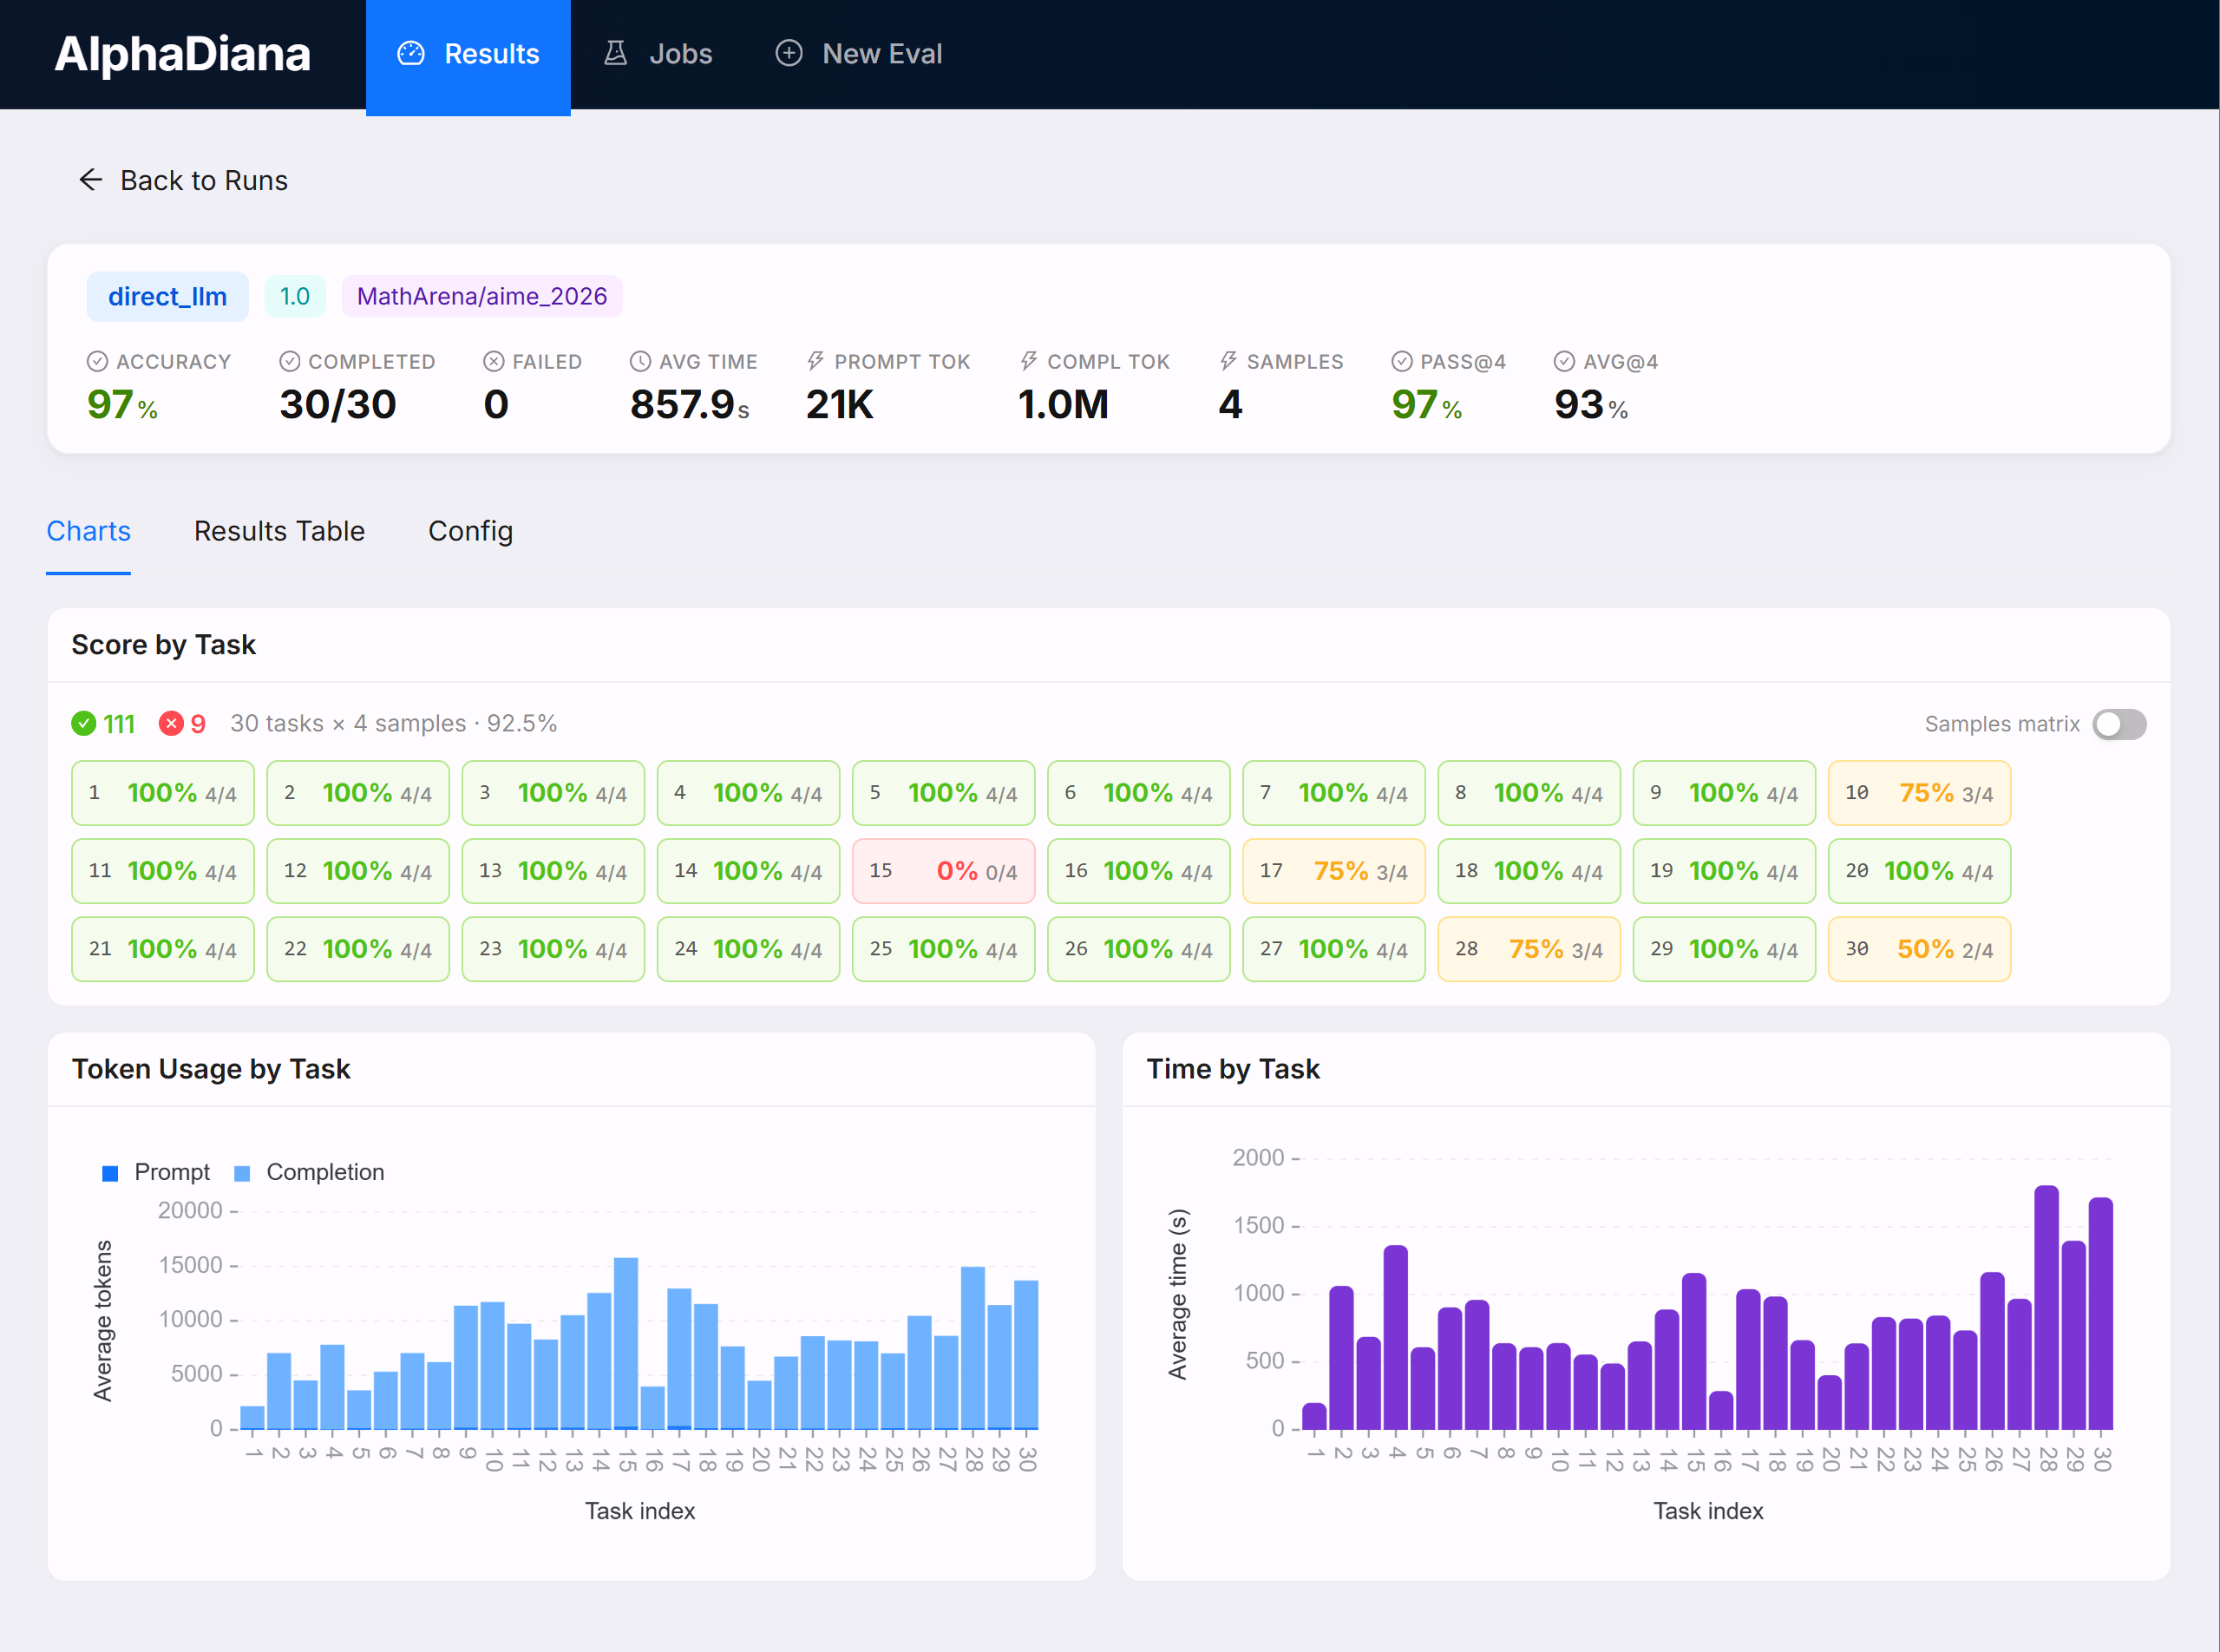Click the 1.0 version tag
Image resolution: width=2220 pixels, height=1652 pixels.
(x=295, y=296)
